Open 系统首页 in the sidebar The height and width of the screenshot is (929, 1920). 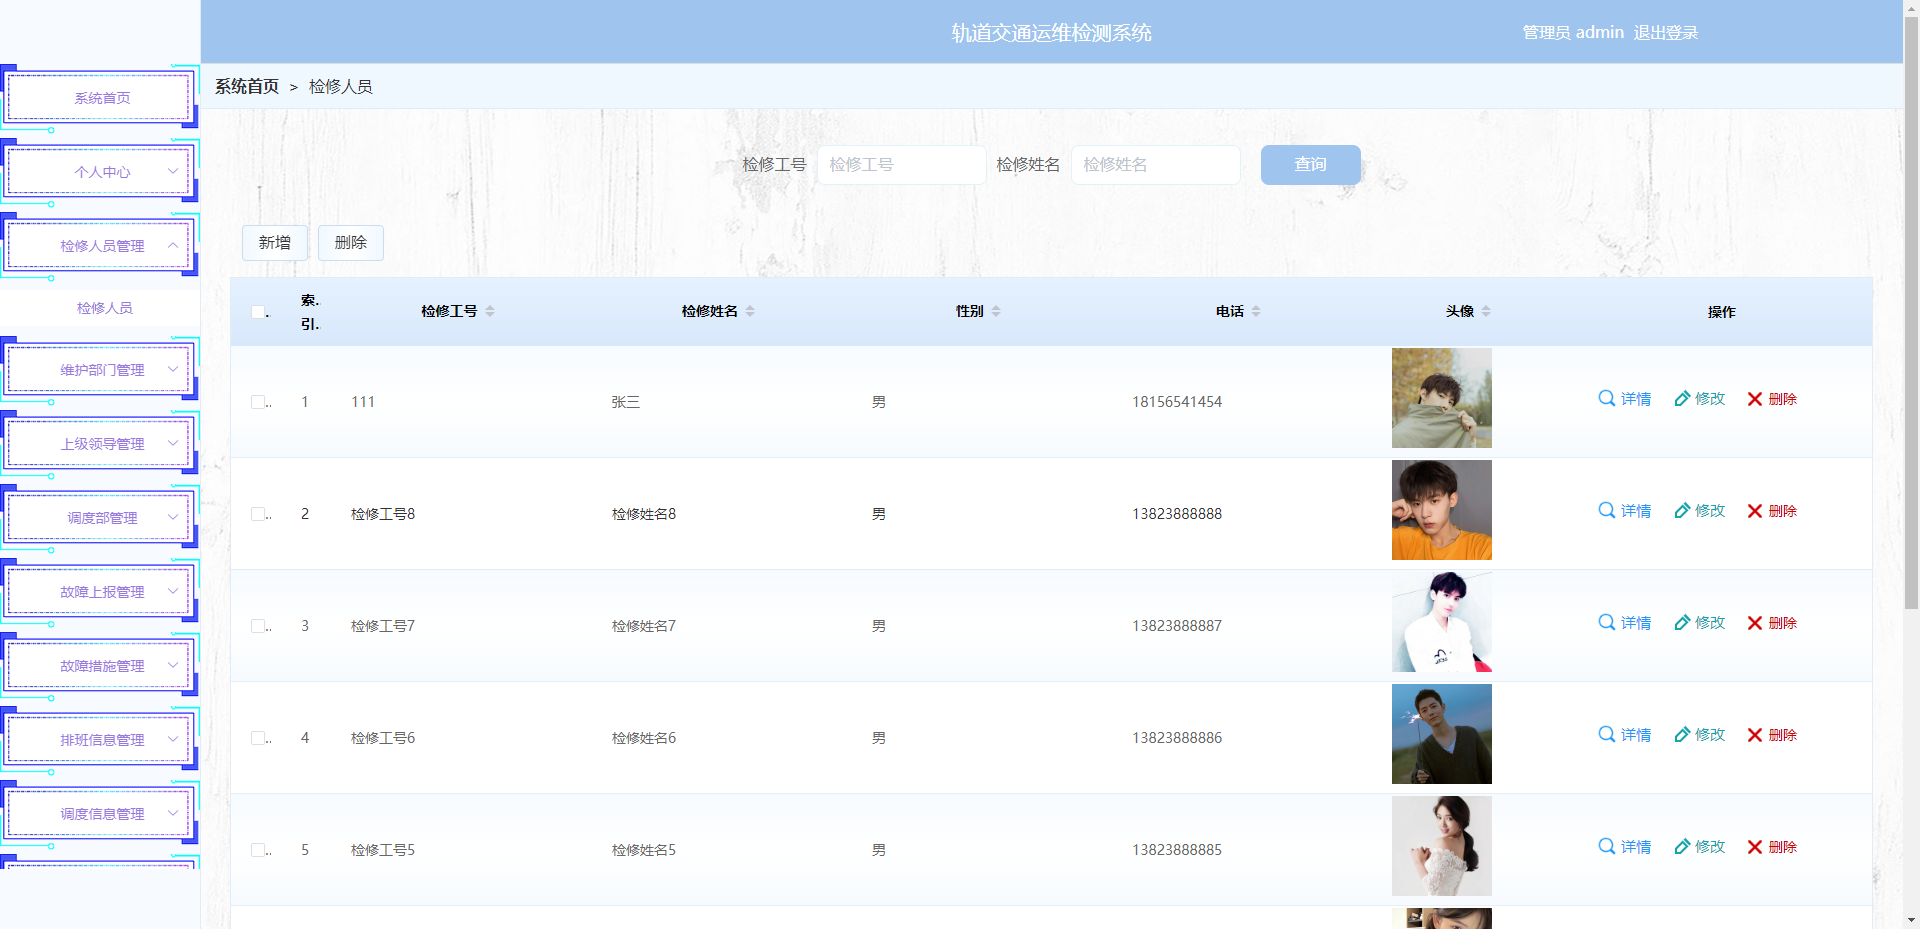click(x=100, y=98)
